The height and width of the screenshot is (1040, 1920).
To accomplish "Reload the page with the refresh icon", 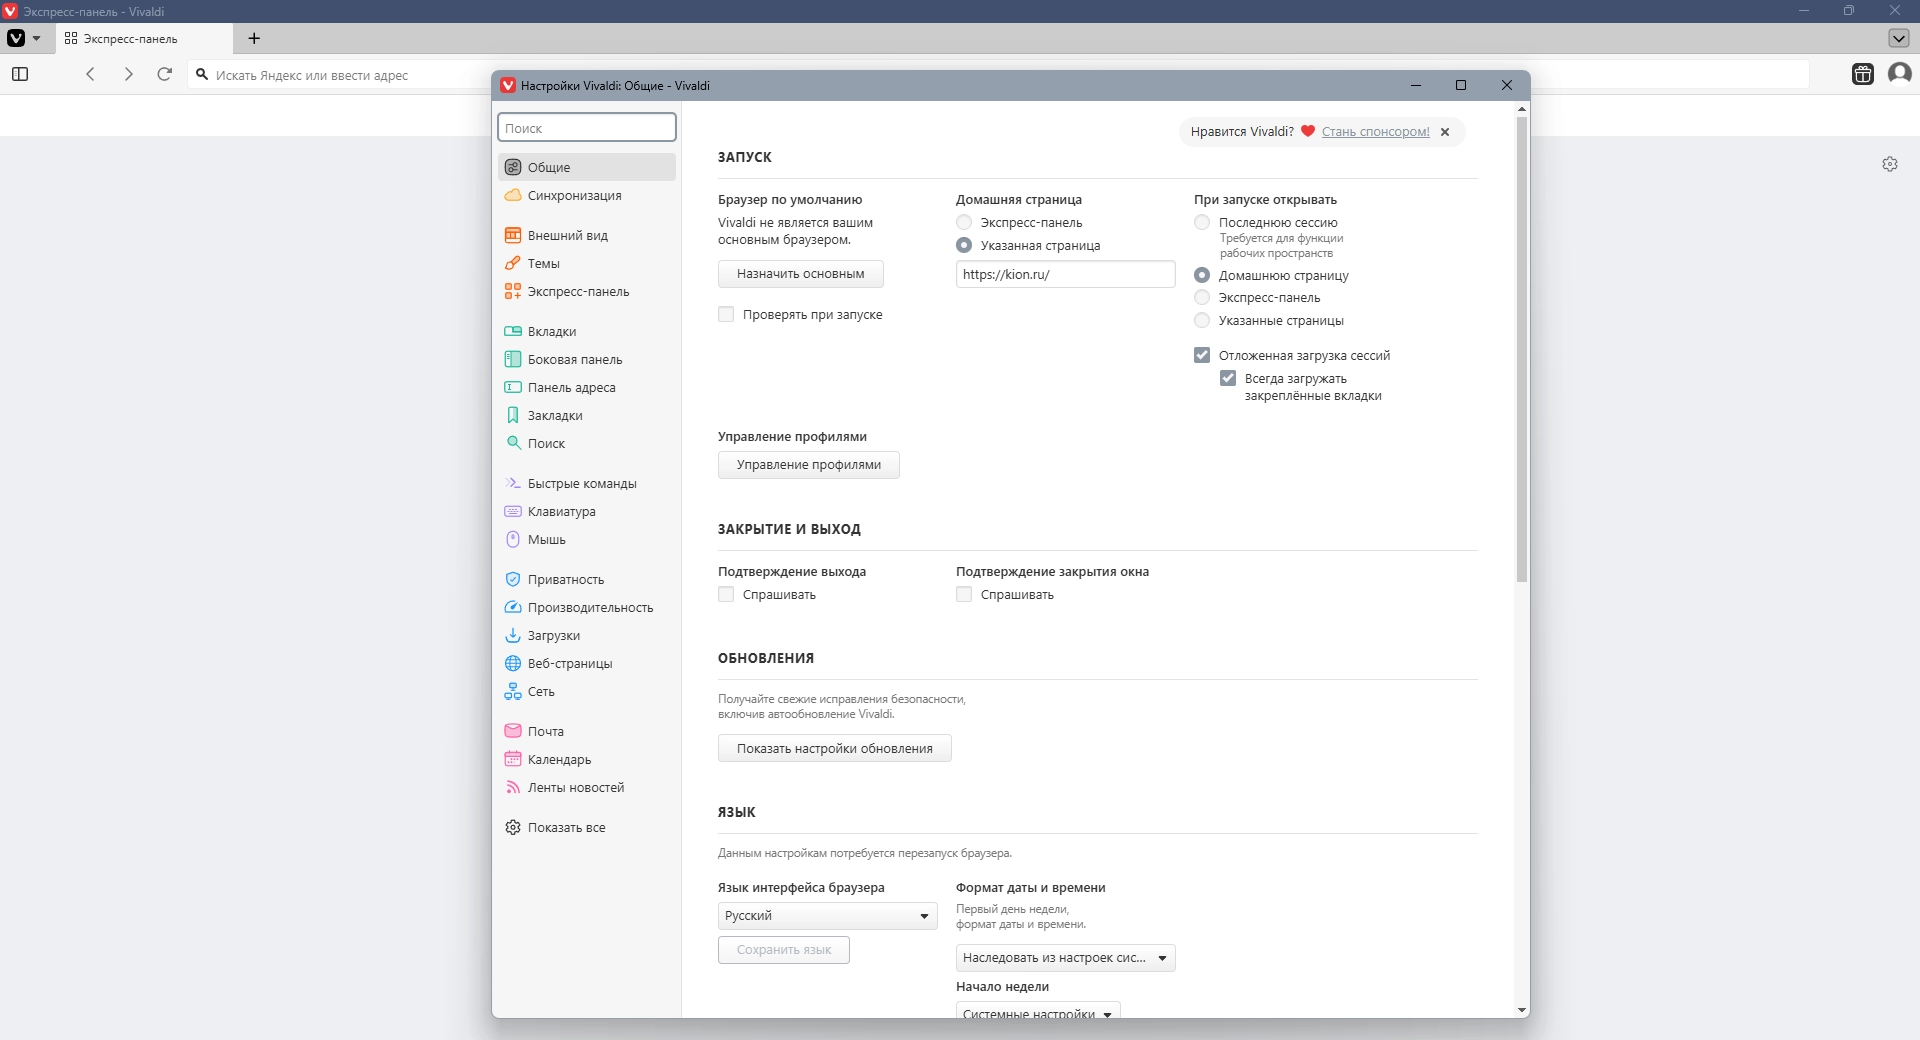I will click(x=165, y=74).
